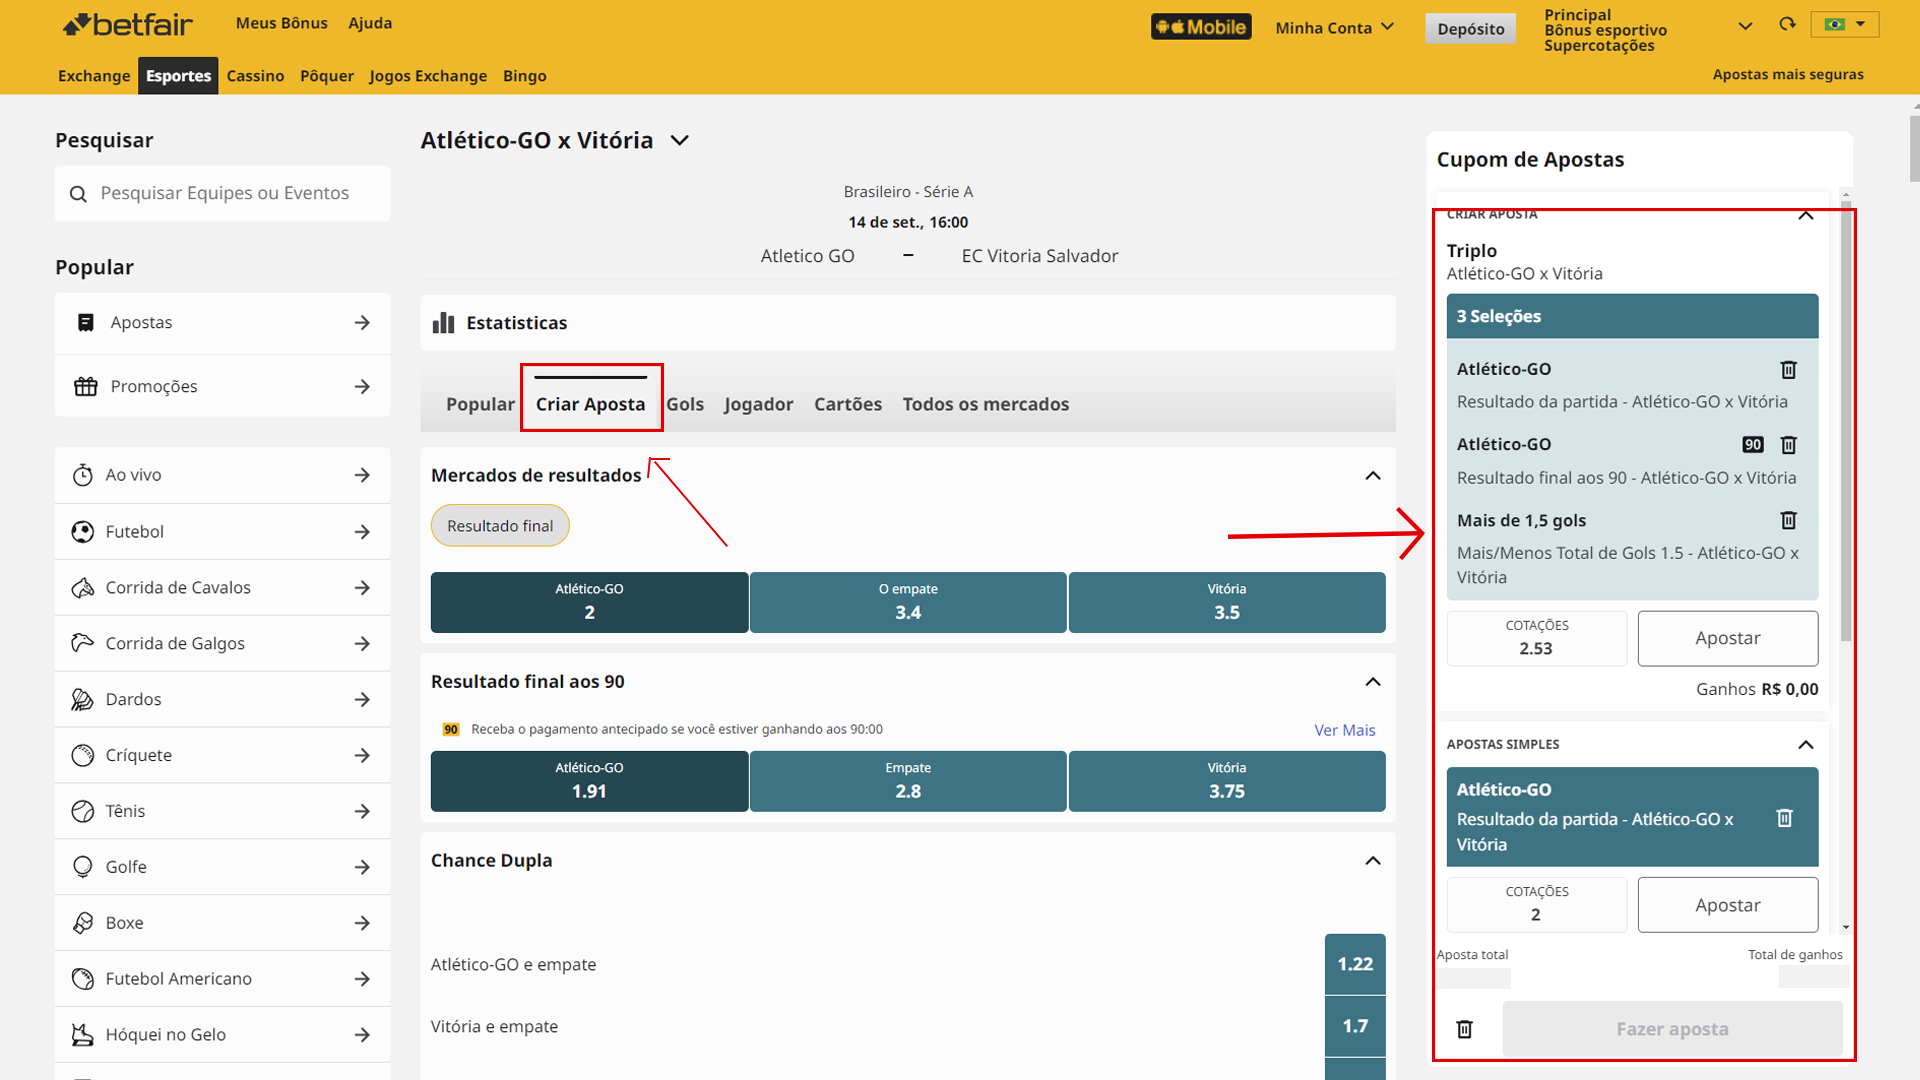Select Tênis ball icon
This screenshot has height=1080, width=1920.
pos(83,811)
